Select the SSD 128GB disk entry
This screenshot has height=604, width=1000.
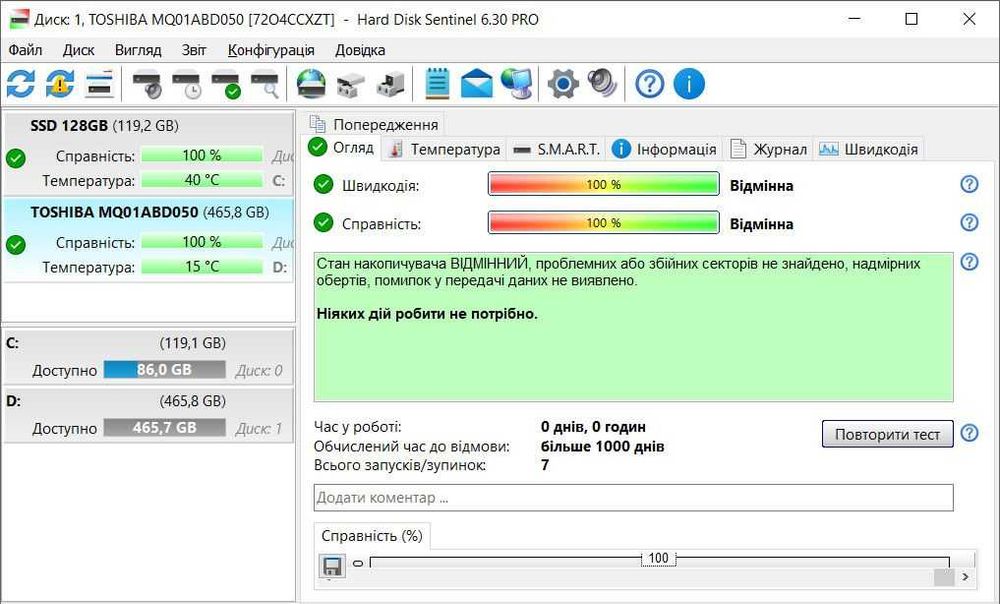(149, 153)
